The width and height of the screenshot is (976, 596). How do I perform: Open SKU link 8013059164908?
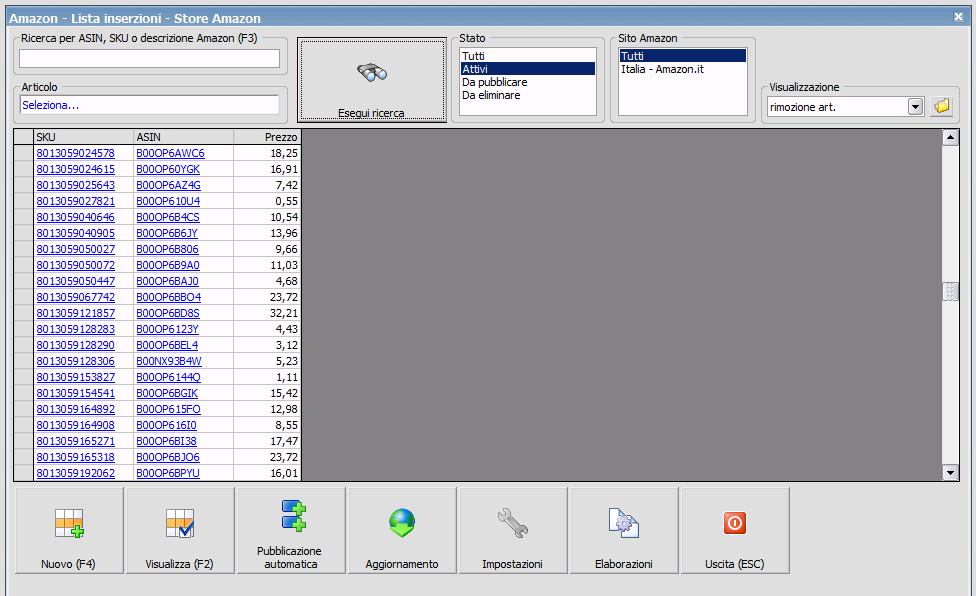tap(76, 426)
